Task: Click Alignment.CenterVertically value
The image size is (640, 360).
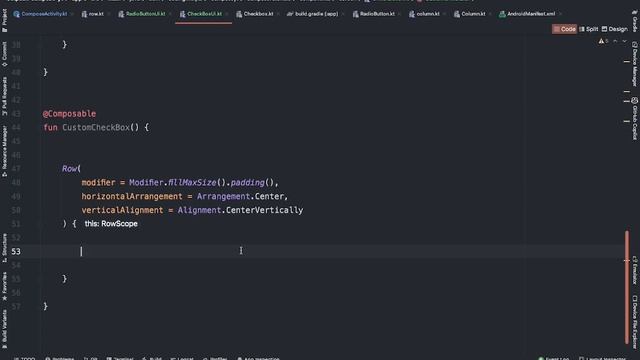Action: coord(240,210)
